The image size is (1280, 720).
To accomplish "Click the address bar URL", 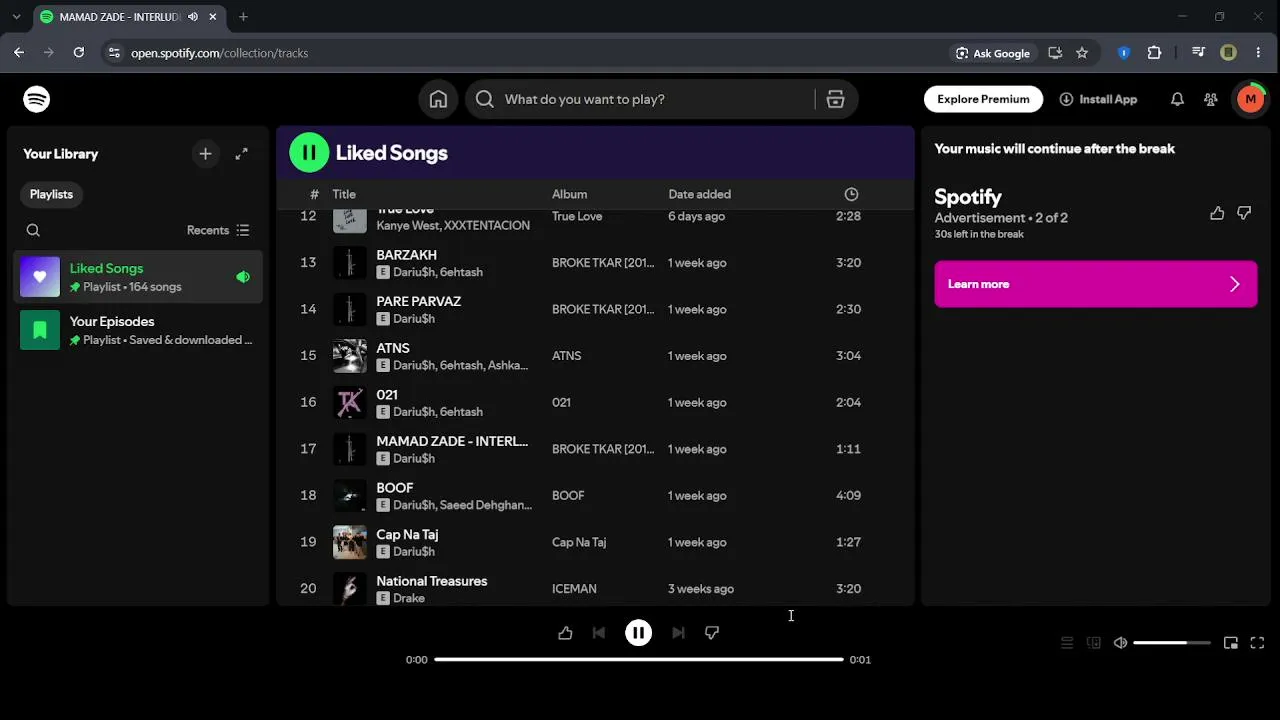I will click(219, 53).
